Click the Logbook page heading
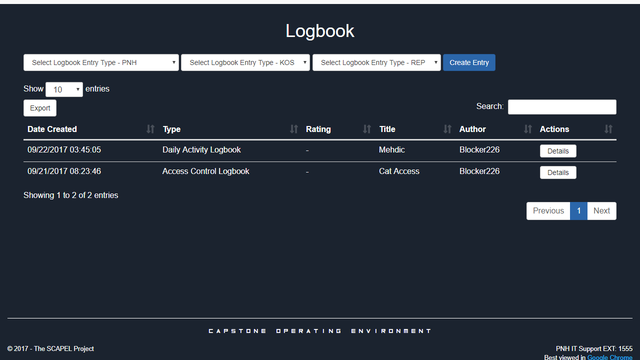This screenshot has height=360, width=640. [320, 31]
